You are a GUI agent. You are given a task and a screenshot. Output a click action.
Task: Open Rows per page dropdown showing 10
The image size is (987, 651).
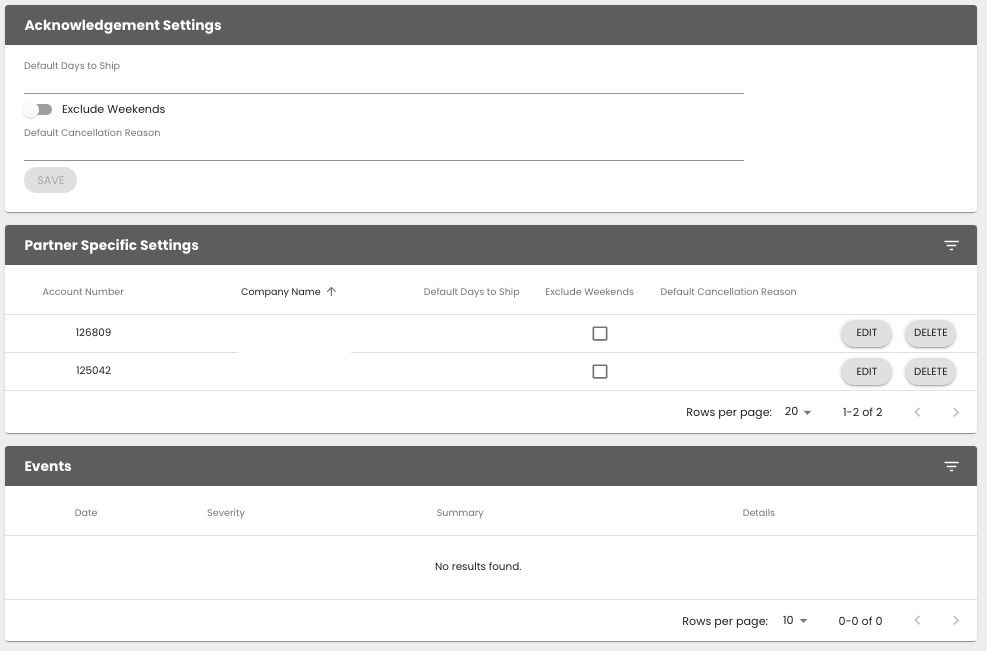[795, 621]
